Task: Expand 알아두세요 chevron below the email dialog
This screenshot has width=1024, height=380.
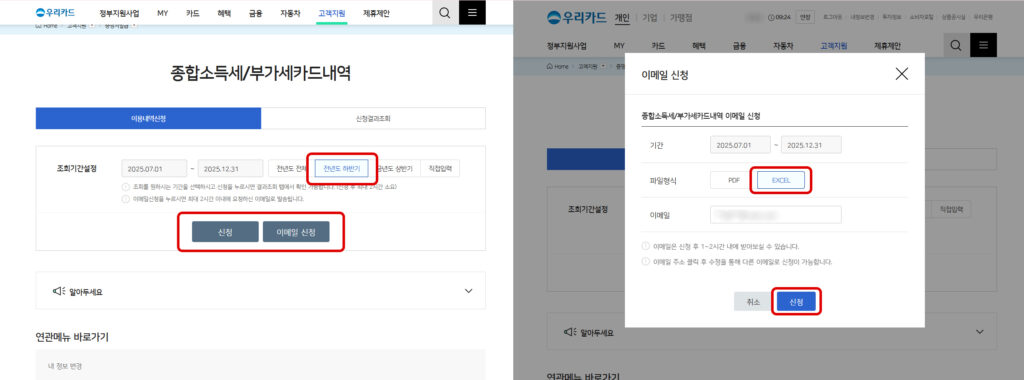Action: (980, 332)
